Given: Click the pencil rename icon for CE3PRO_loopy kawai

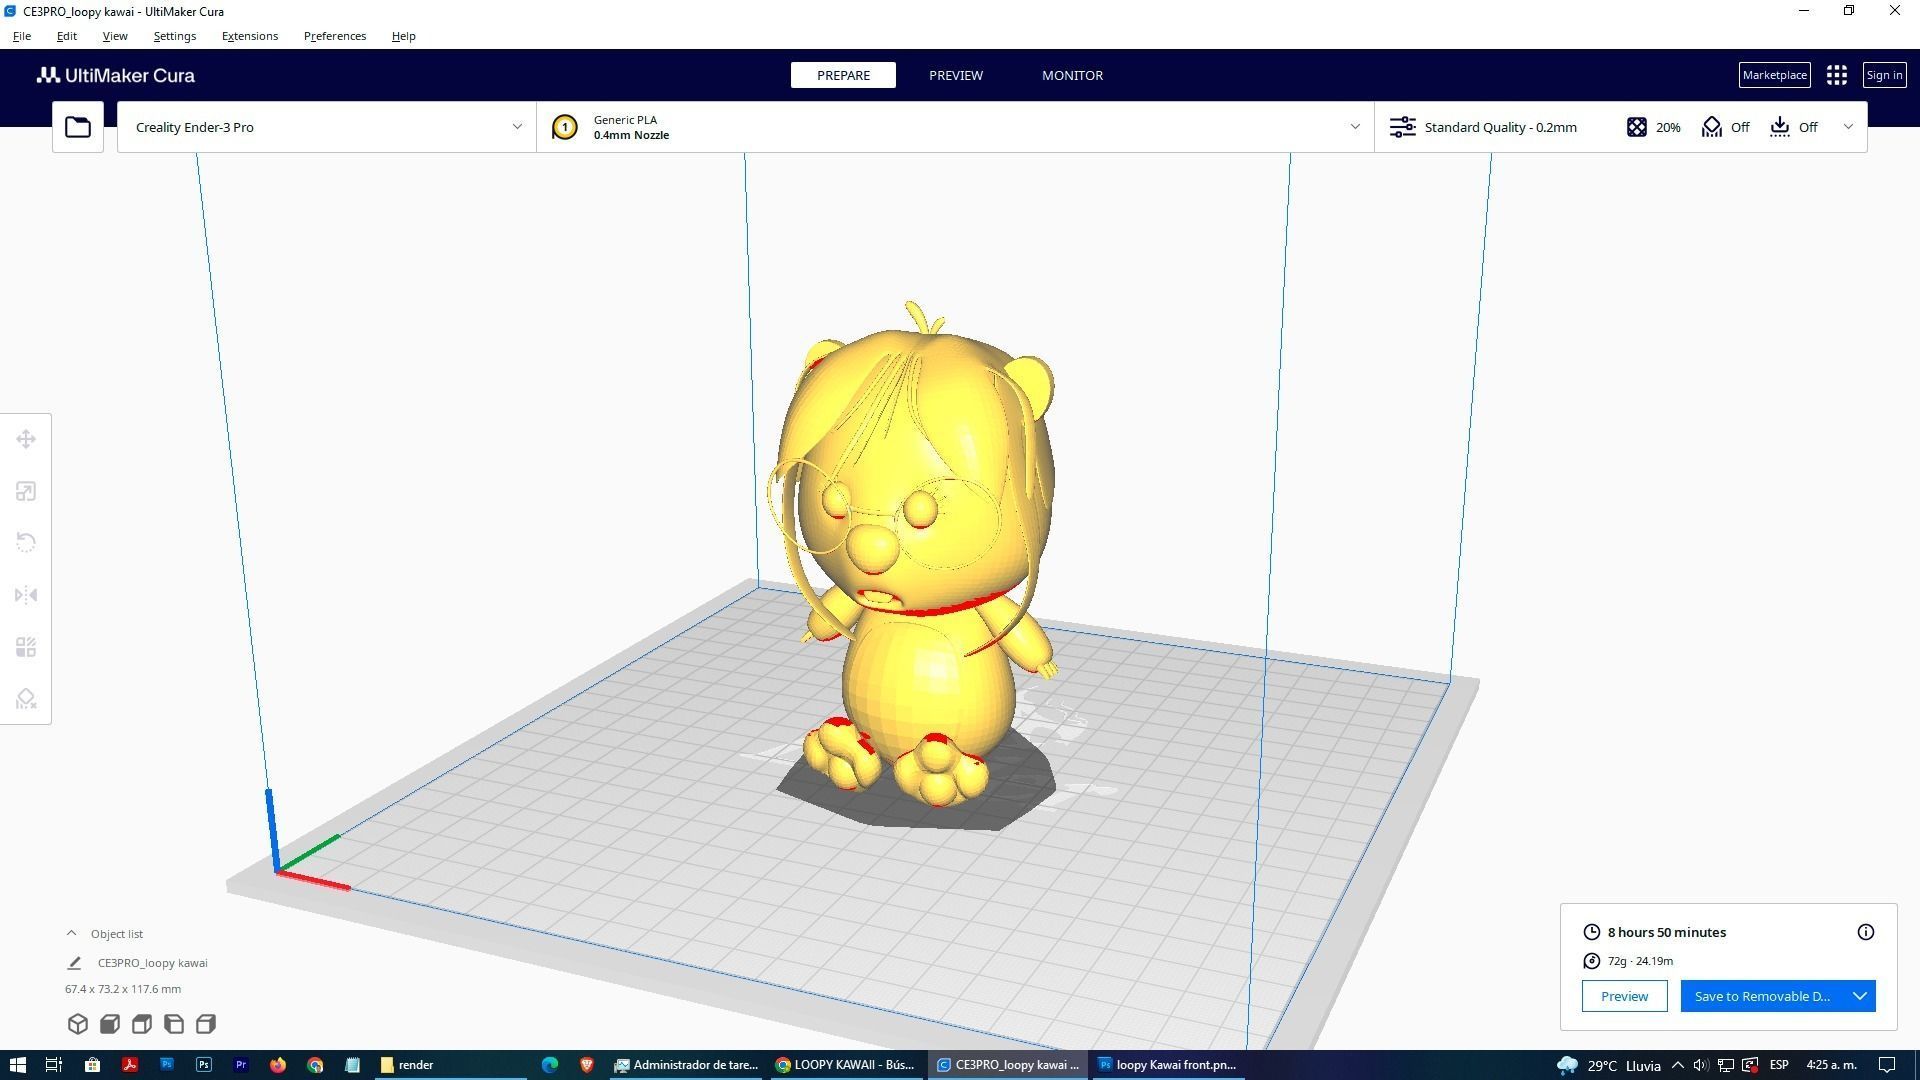Looking at the screenshot, I should pyautogui.click(x=74, y=963).
